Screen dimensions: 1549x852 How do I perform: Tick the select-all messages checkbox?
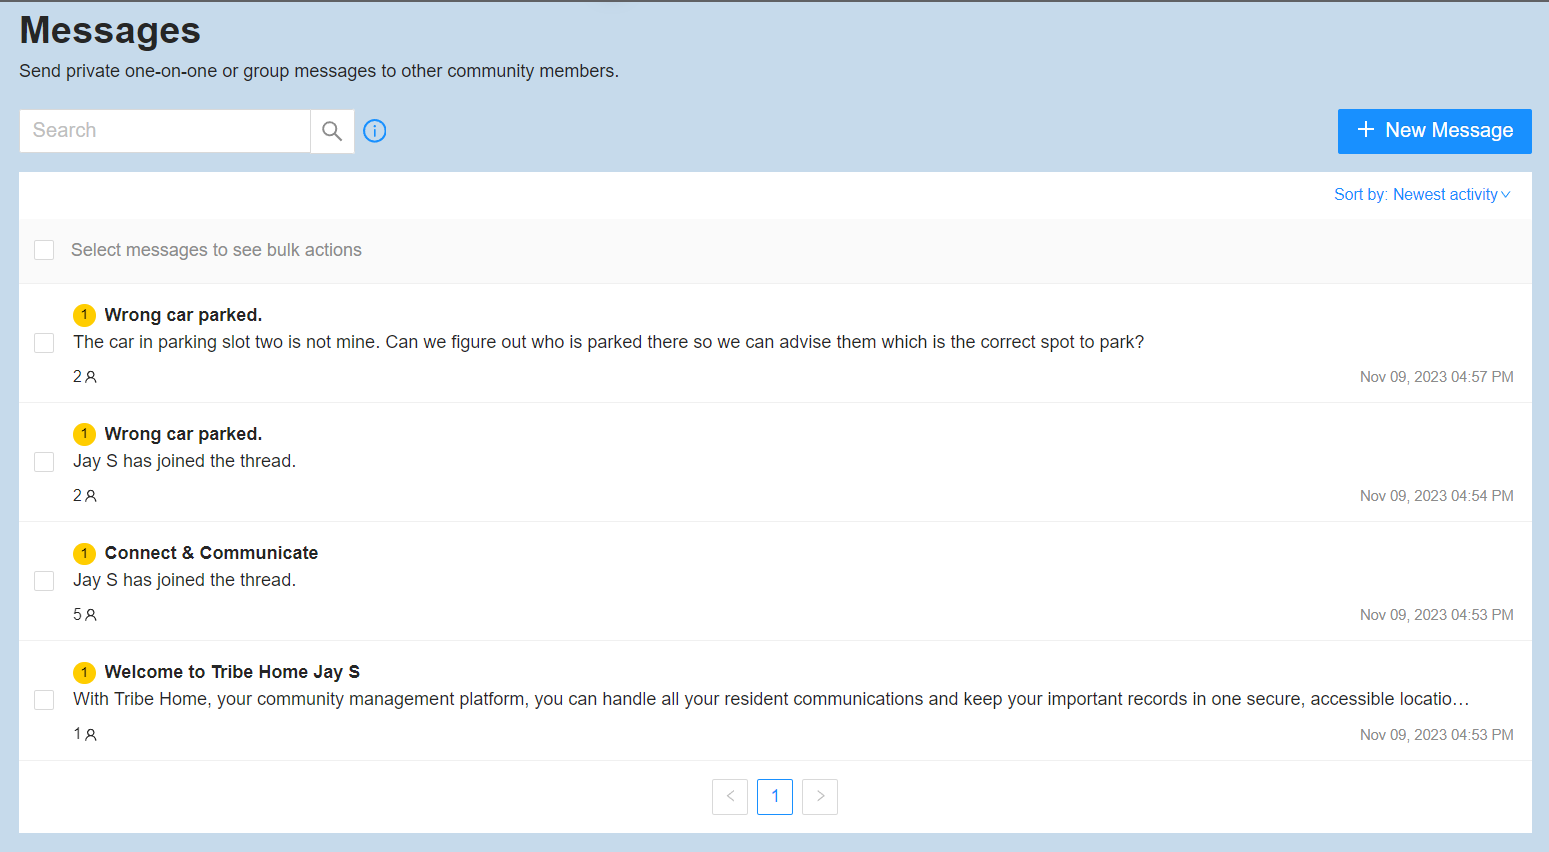[x=44, y=250]
